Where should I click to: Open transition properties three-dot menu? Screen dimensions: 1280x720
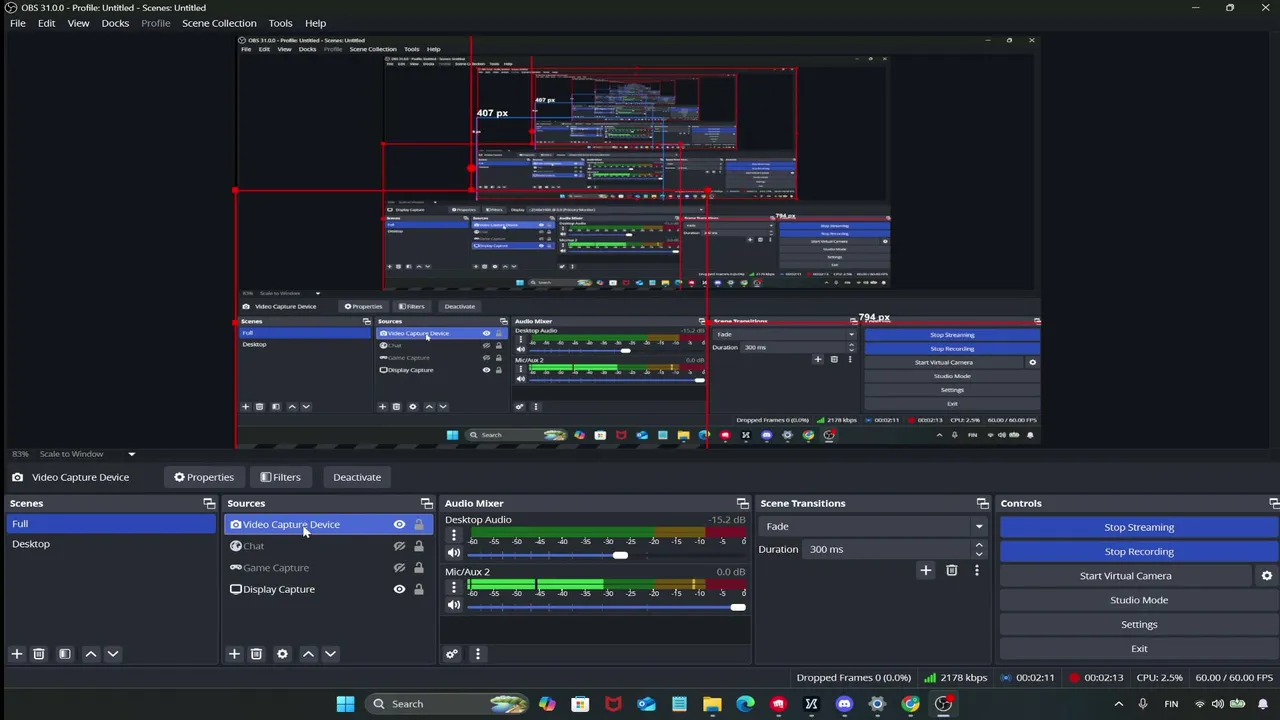coord(977,571)
